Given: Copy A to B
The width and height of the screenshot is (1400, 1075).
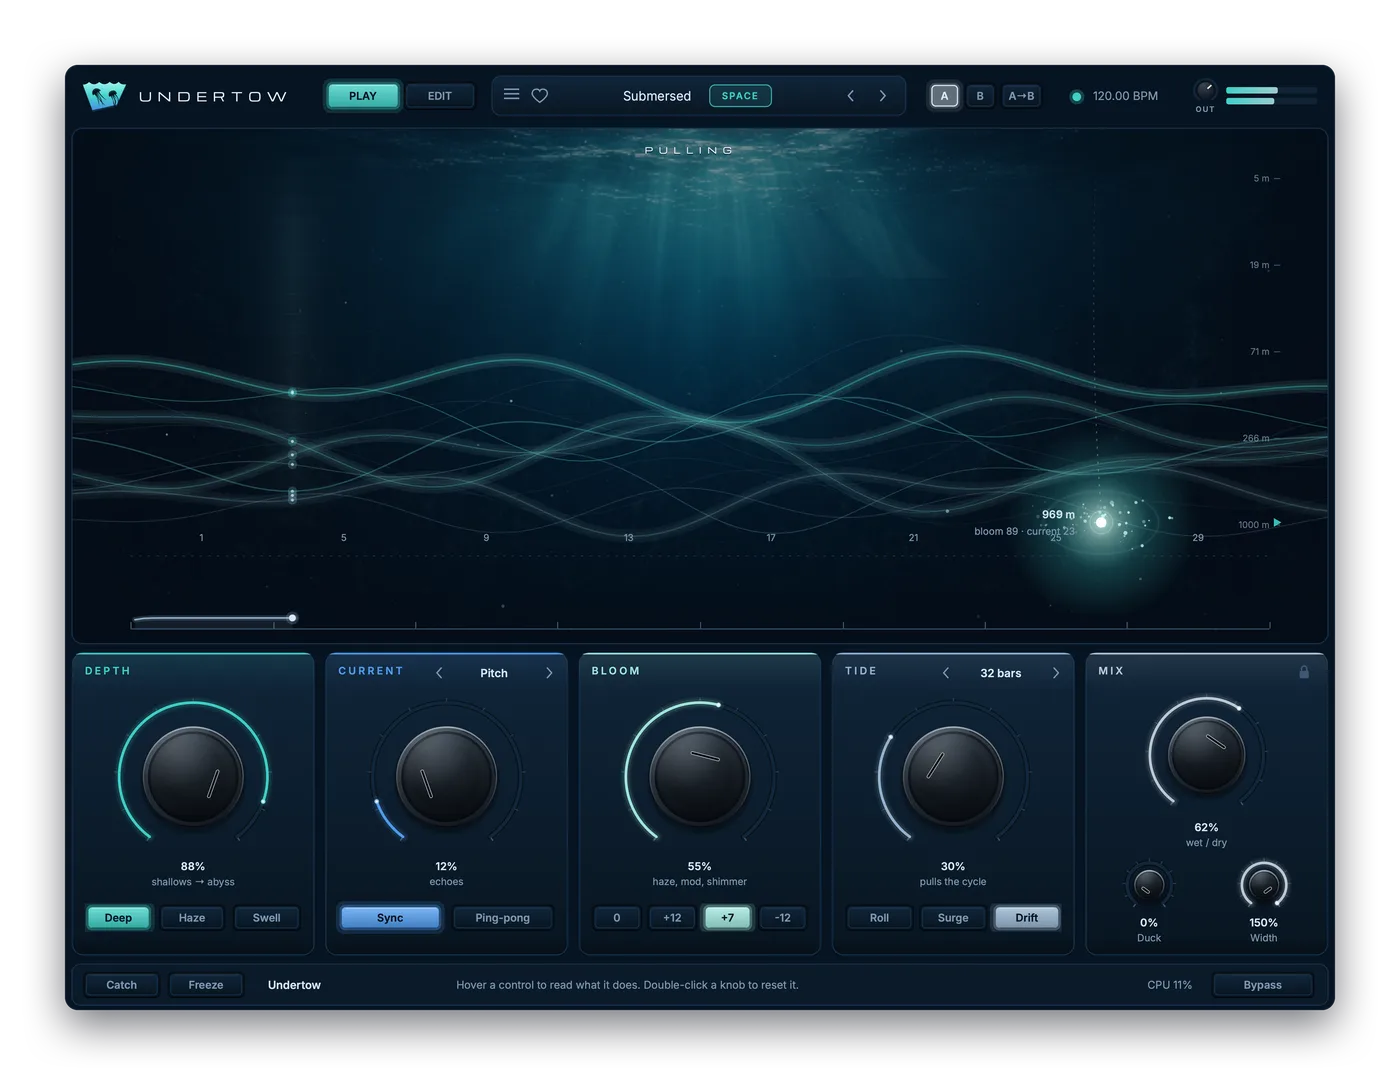Looking at the screenshot, I should 1021,96.
